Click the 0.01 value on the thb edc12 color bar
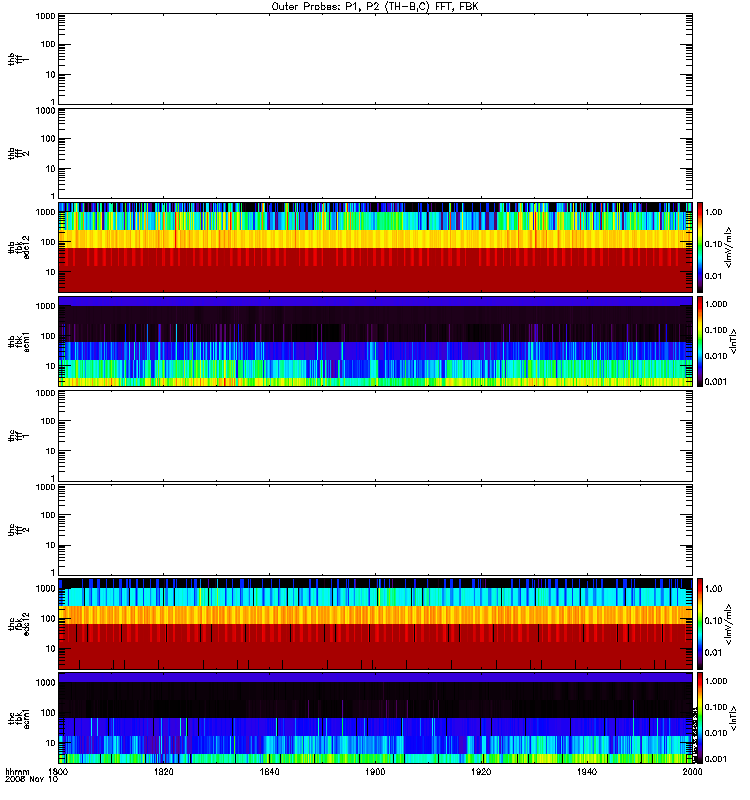 [713, 277]
